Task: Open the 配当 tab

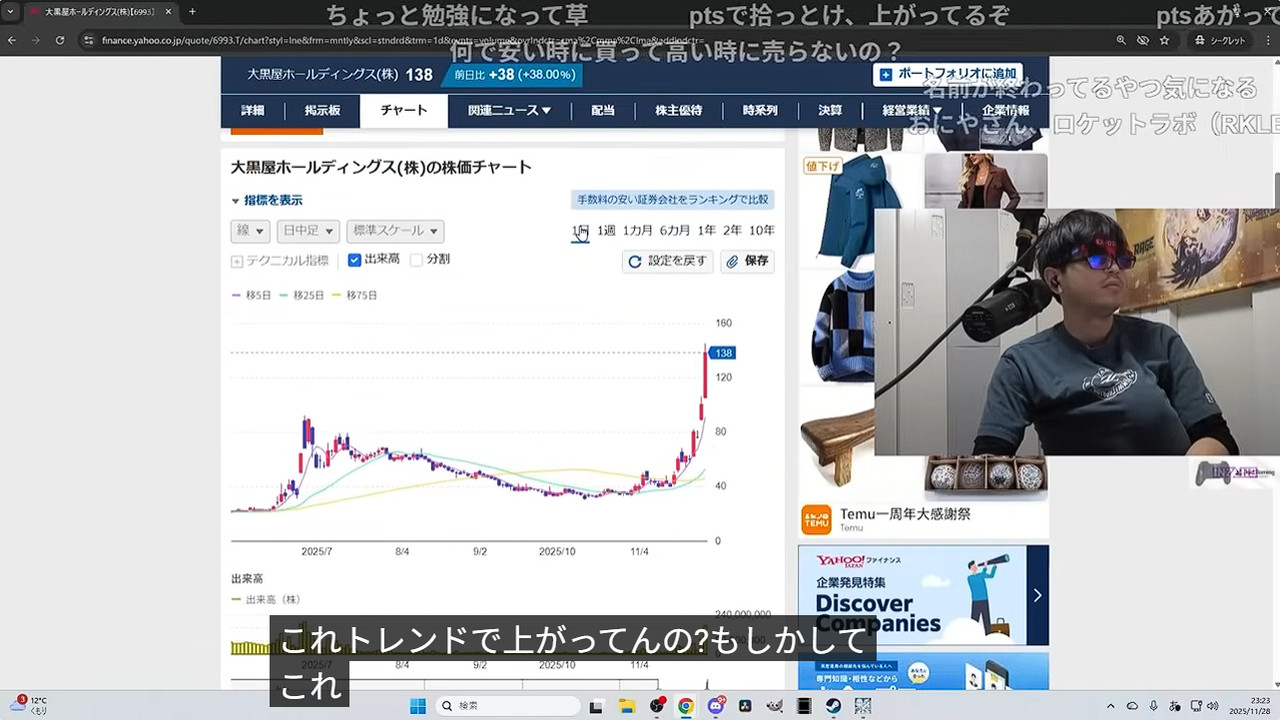Action: [603, 111]
